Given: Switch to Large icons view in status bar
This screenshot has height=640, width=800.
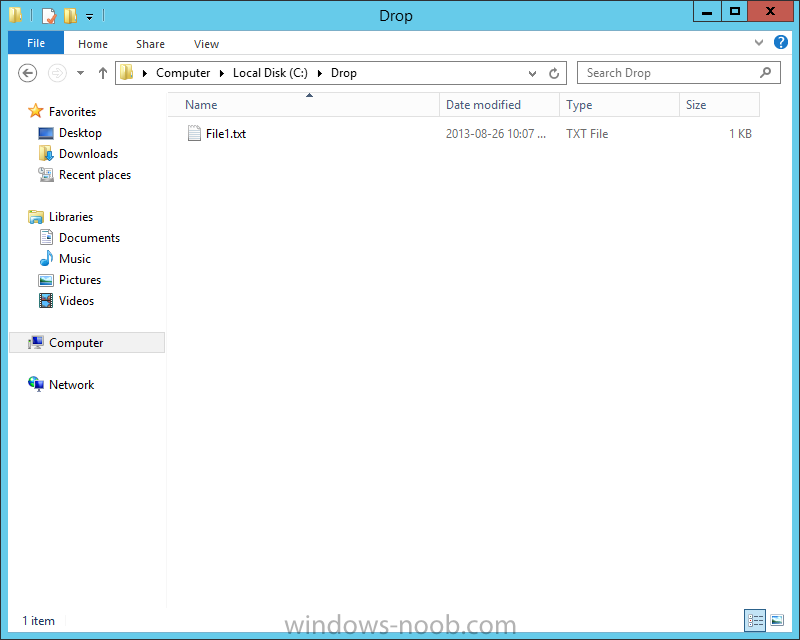Looking at the screenshot, I should click(x=777, y=621).
